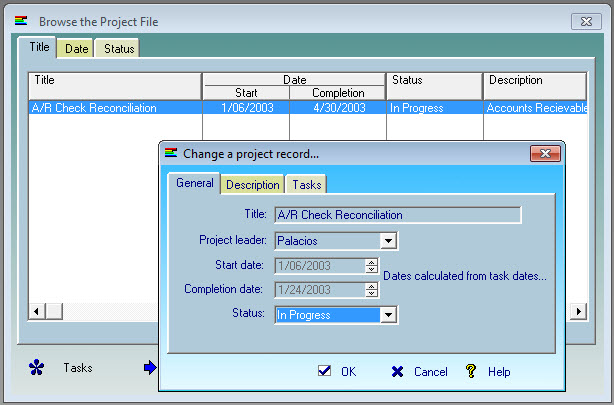Click the Change a project record title icon
614x405 pixels.
point(171,154)
